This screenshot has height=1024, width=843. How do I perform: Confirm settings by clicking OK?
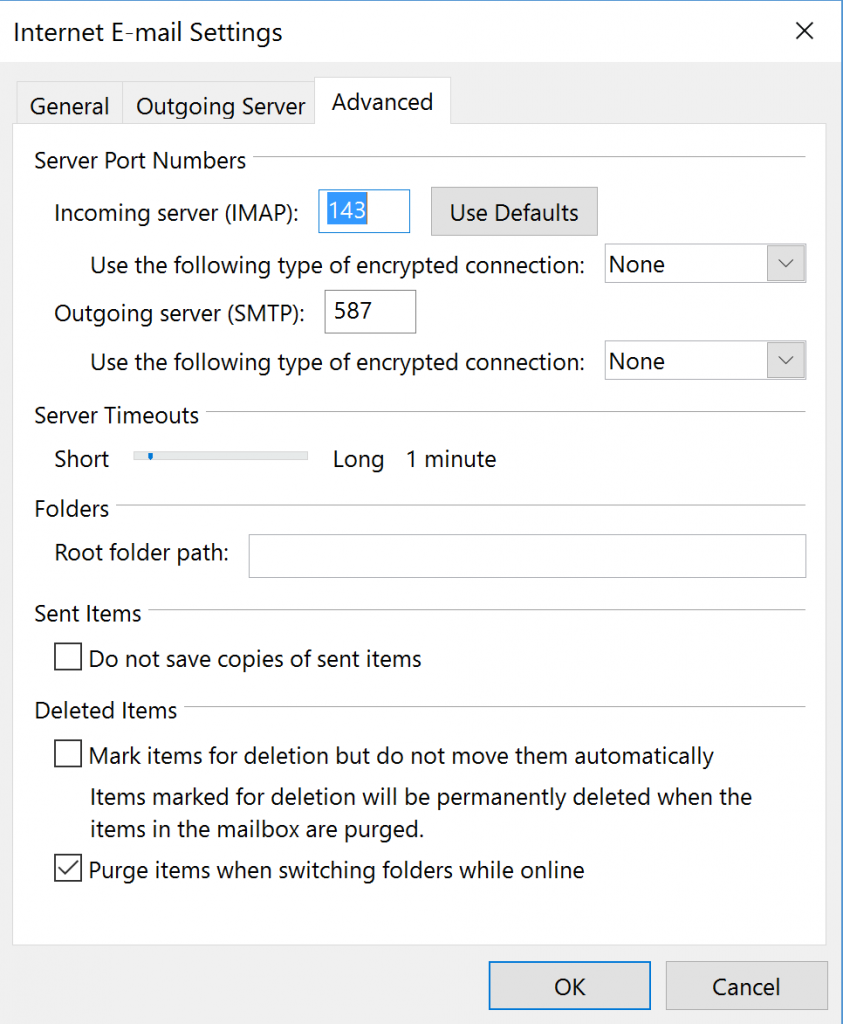(568, 985)
